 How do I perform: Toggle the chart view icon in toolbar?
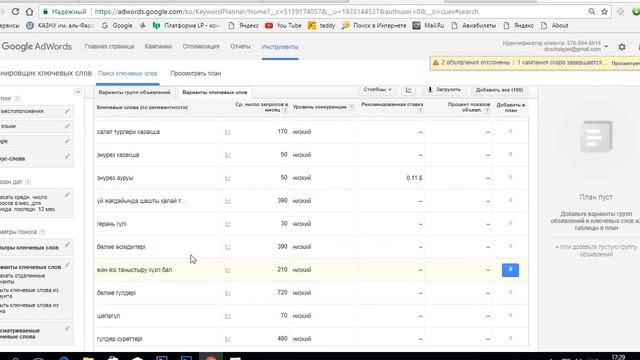[409, 90]
